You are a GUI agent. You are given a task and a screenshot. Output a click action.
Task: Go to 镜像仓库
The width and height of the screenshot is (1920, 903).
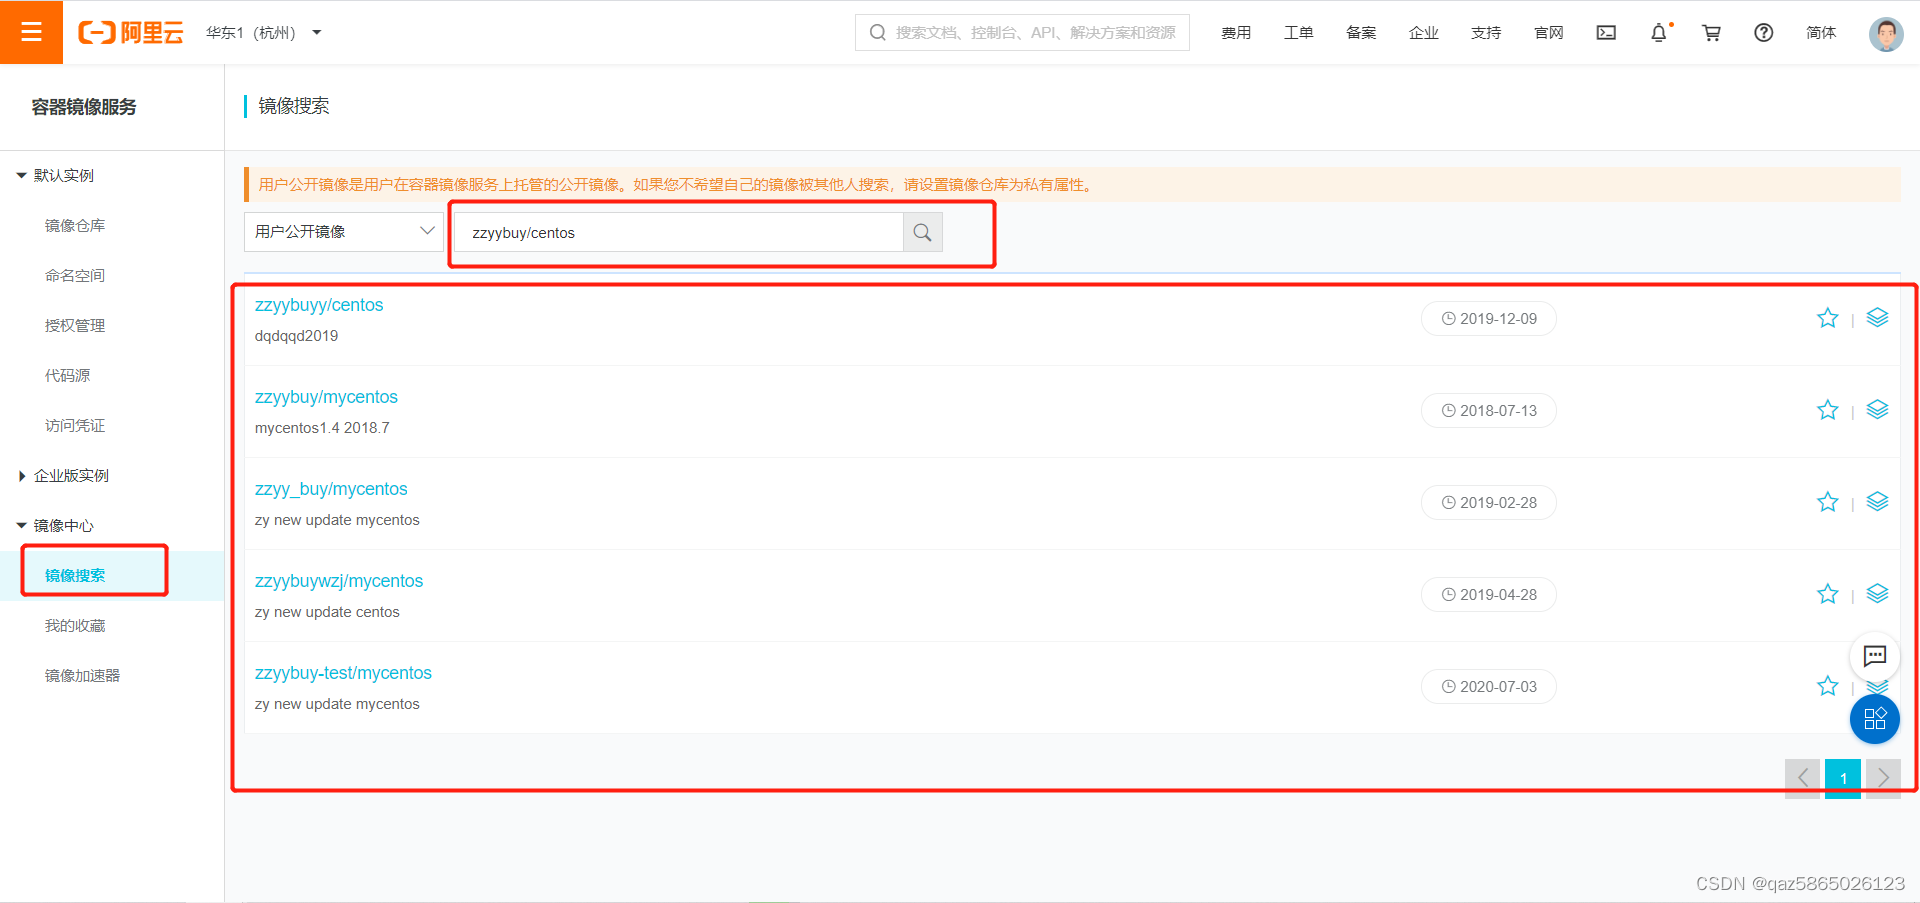click(x=75, y=226)
